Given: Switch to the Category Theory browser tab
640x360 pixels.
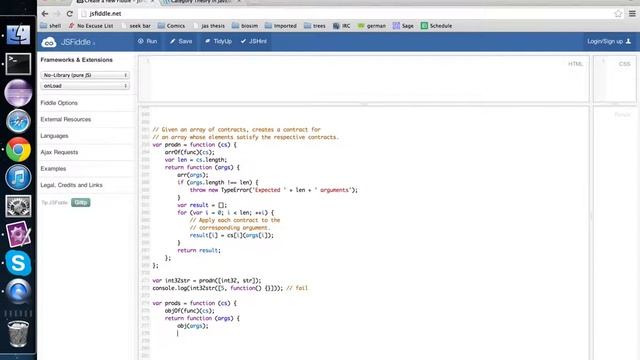Looking at the screenshot, I should click(x=200, y=2).
